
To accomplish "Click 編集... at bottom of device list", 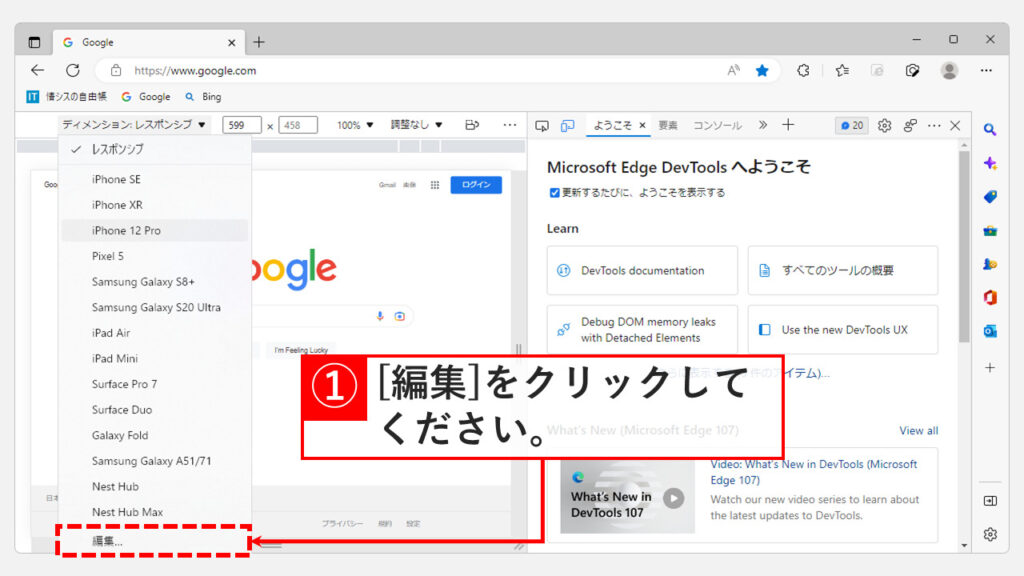I will tap(154, 541).
